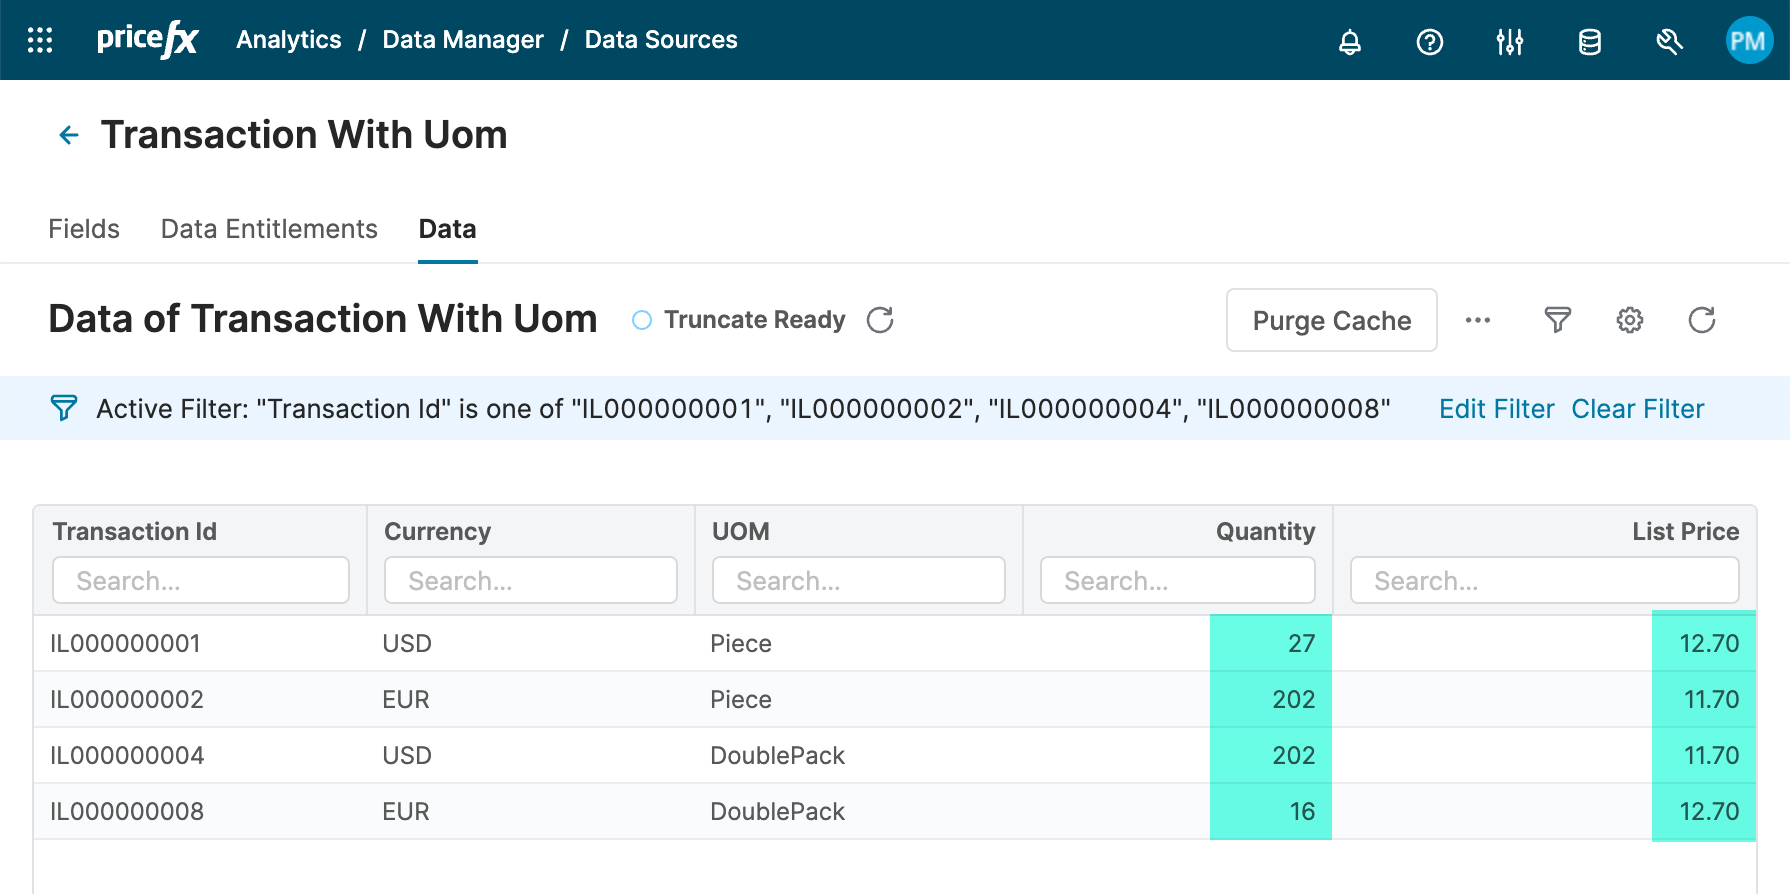Focus the List Price search field
1790x894 pixels.
(x=1545, y=580)
